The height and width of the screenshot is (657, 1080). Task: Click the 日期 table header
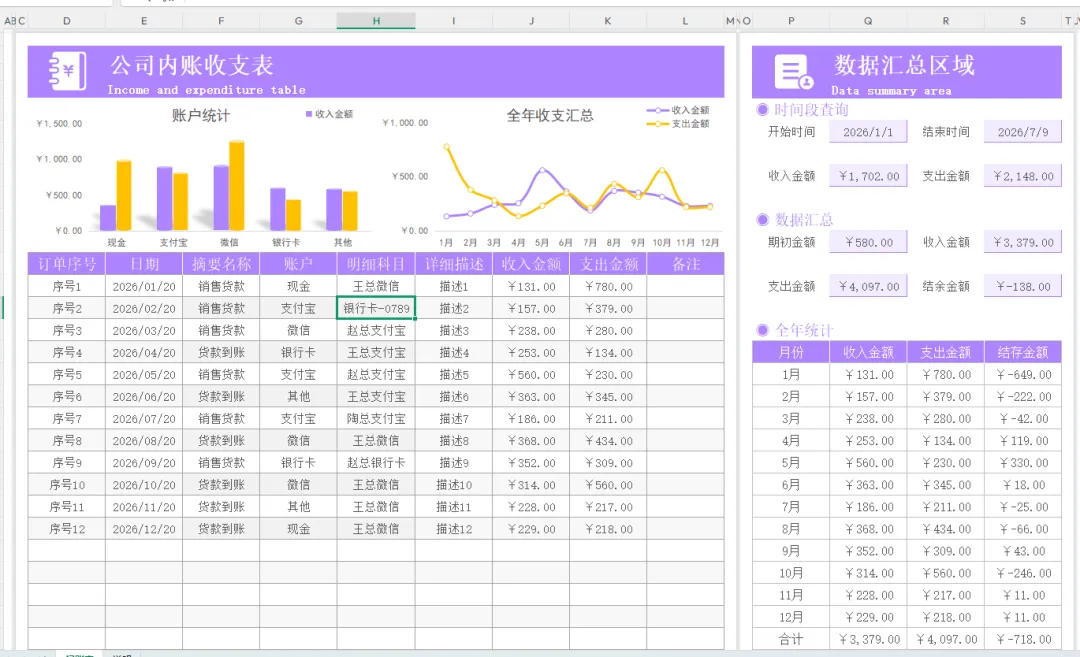click(x=144, y=264)
